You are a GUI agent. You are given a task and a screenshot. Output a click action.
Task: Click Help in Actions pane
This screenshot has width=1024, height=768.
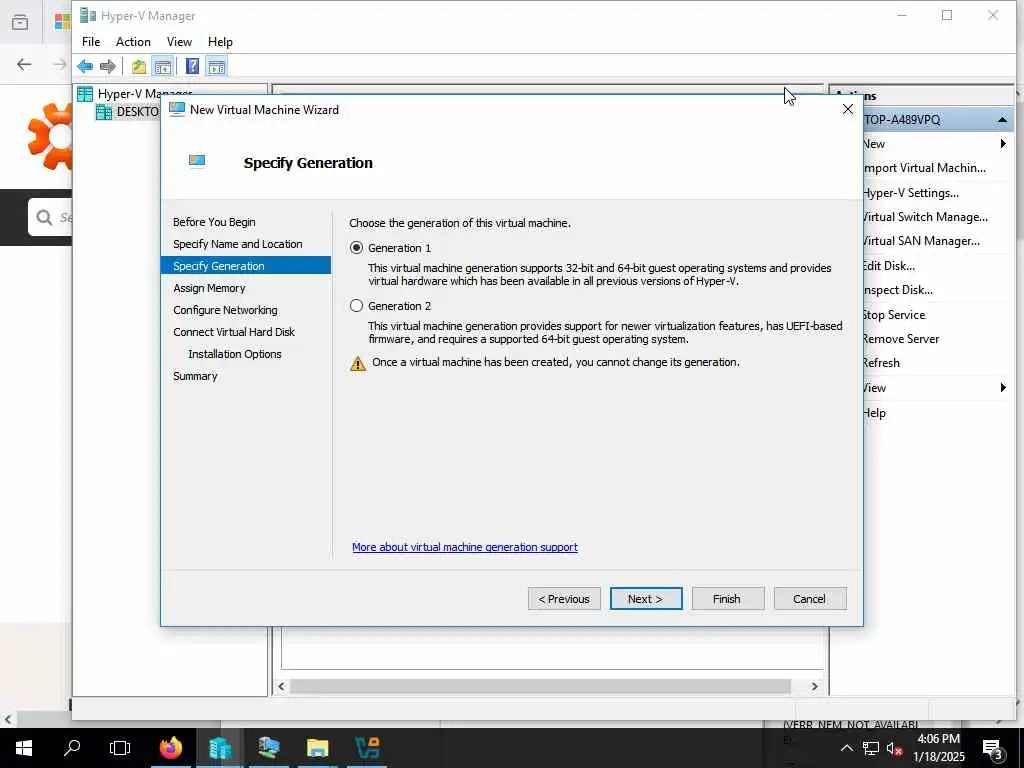[x=874, y=413]
